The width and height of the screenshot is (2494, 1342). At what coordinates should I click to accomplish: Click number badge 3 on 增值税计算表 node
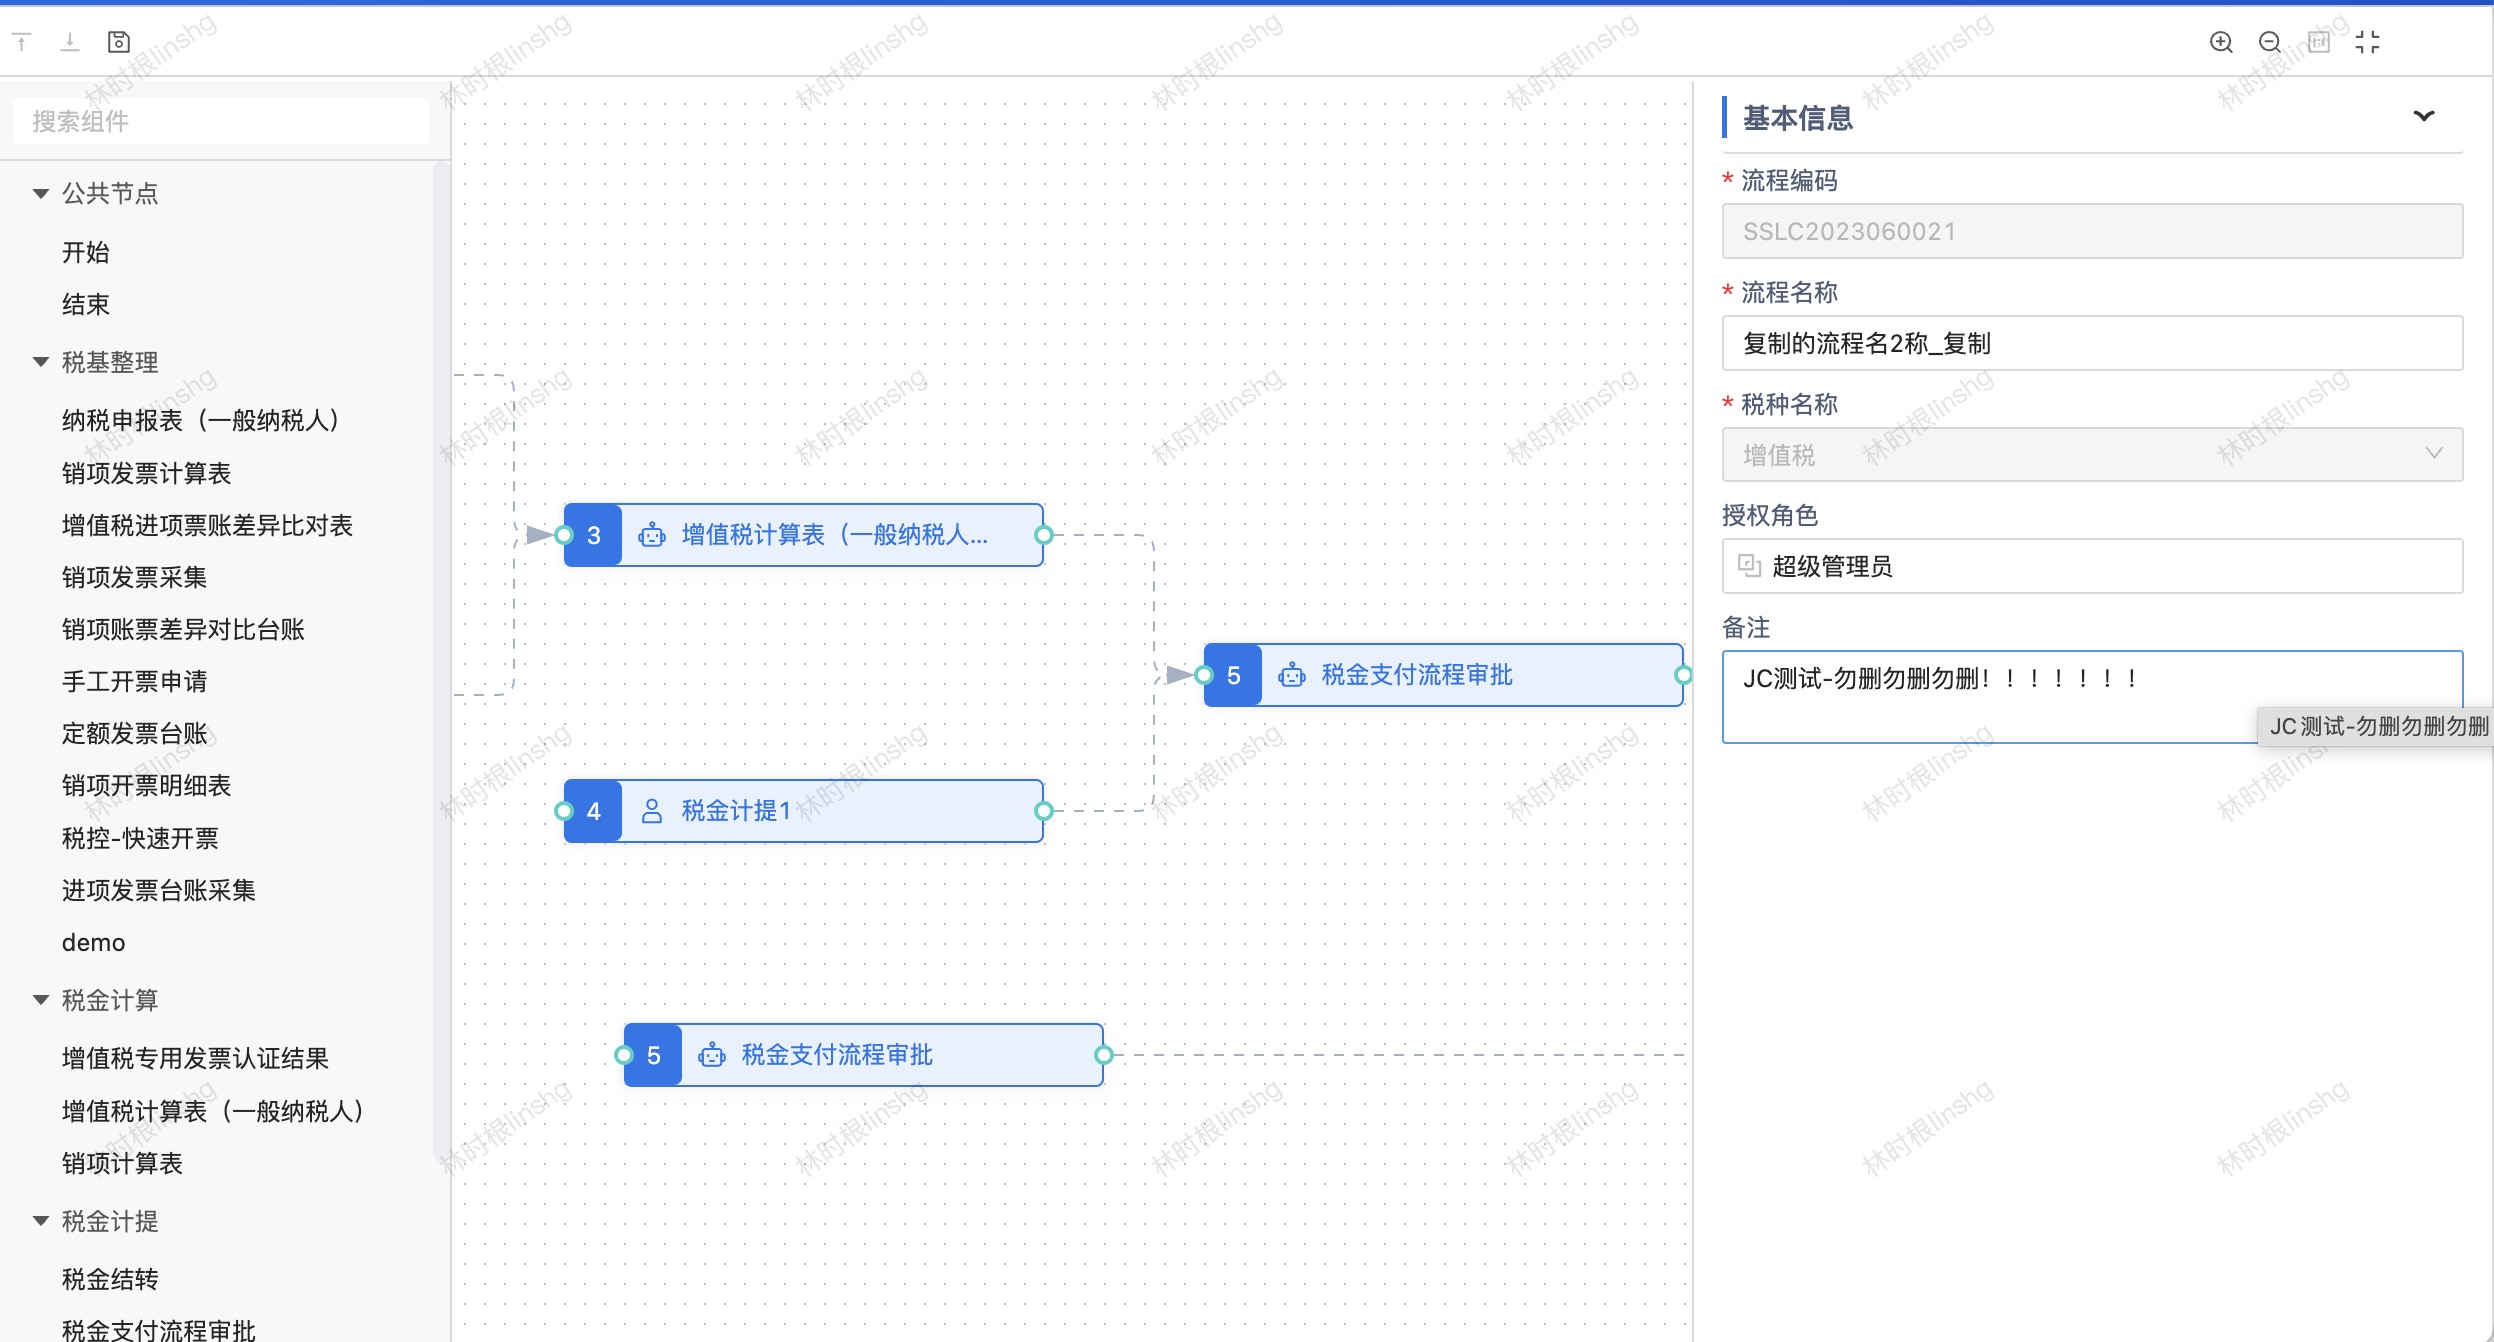point(594,535)
